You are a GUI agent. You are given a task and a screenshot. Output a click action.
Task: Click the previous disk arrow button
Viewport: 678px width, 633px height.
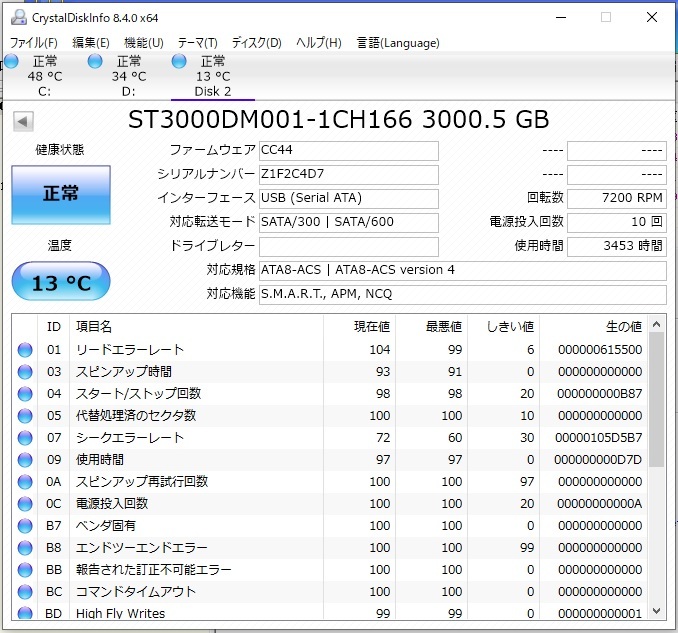coord(23,121)
